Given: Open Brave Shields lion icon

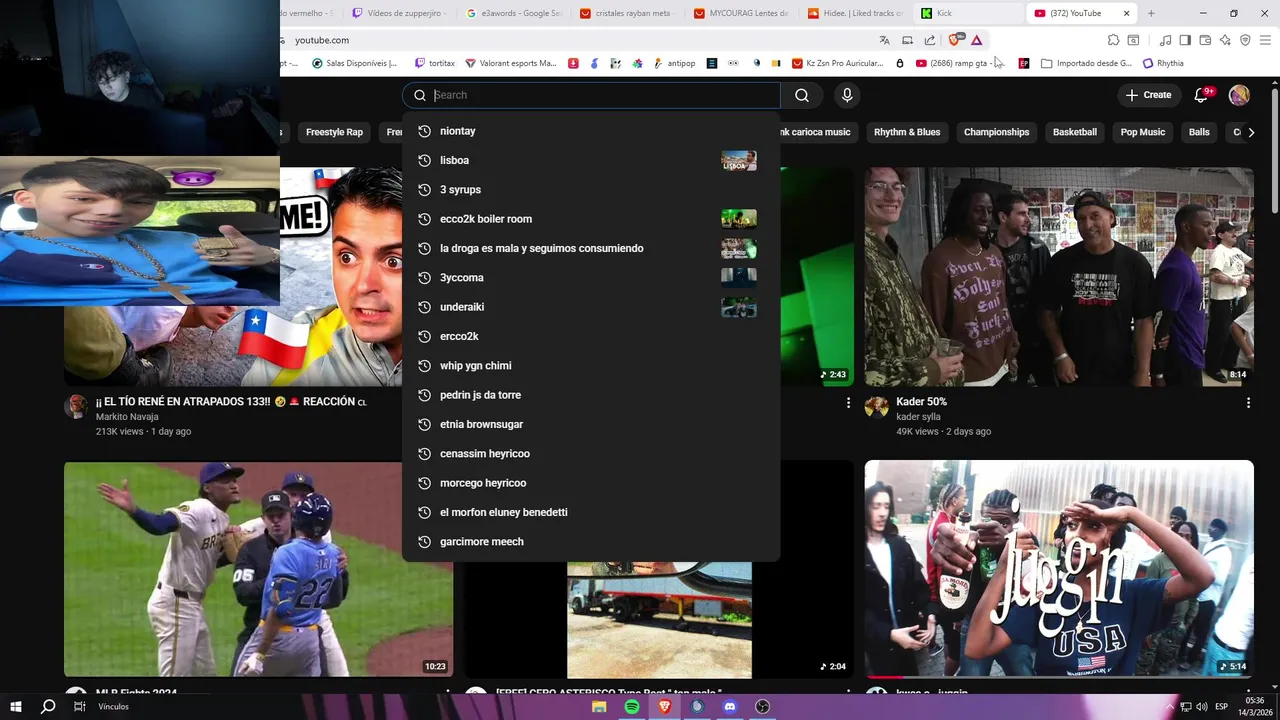Looking at the screenshot, I should pyautogui.click(x=955, y=40).
